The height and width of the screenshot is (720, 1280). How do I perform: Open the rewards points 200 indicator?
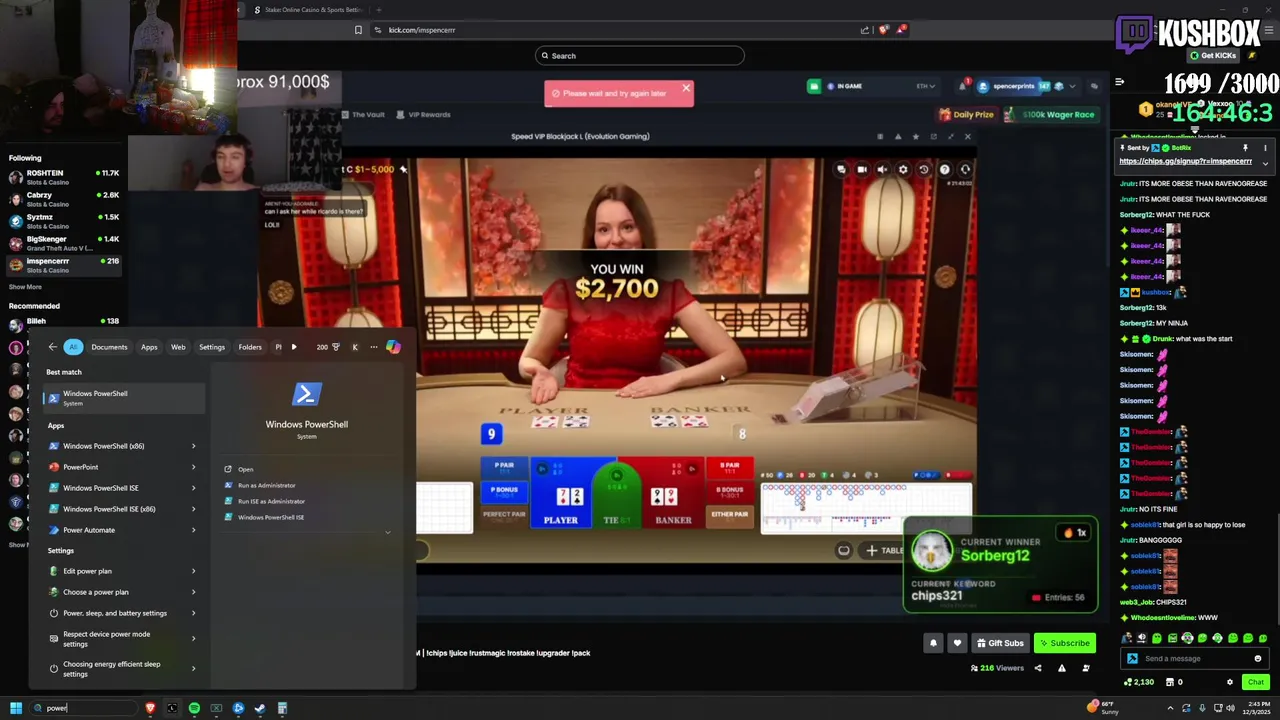coord(328,347)
